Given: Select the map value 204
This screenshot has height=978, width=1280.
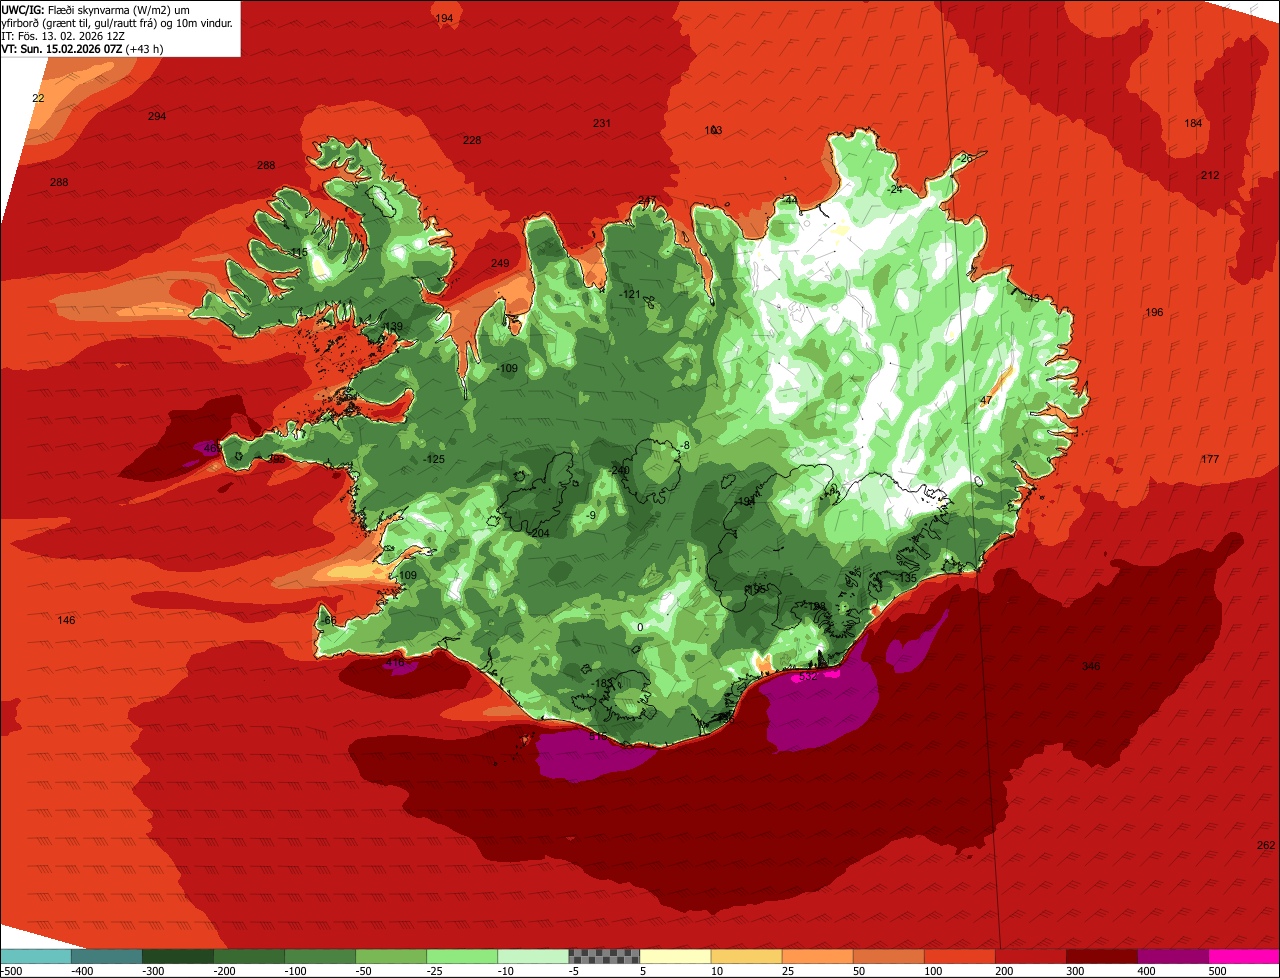Looking at the screenshot, I should [540, 533].
